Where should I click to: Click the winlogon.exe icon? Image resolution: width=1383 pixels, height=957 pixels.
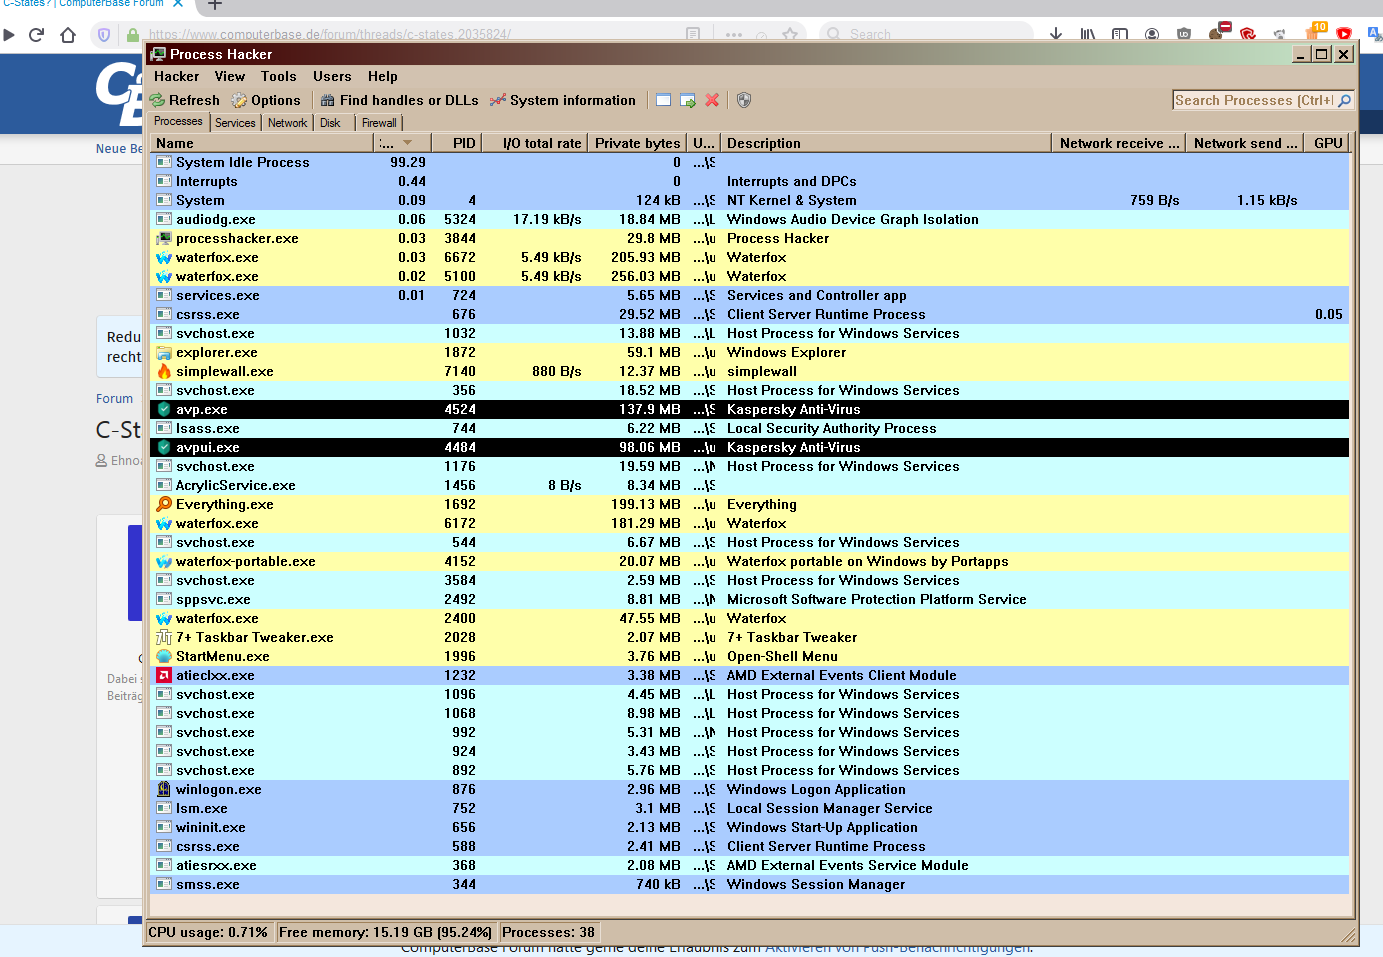164,789
